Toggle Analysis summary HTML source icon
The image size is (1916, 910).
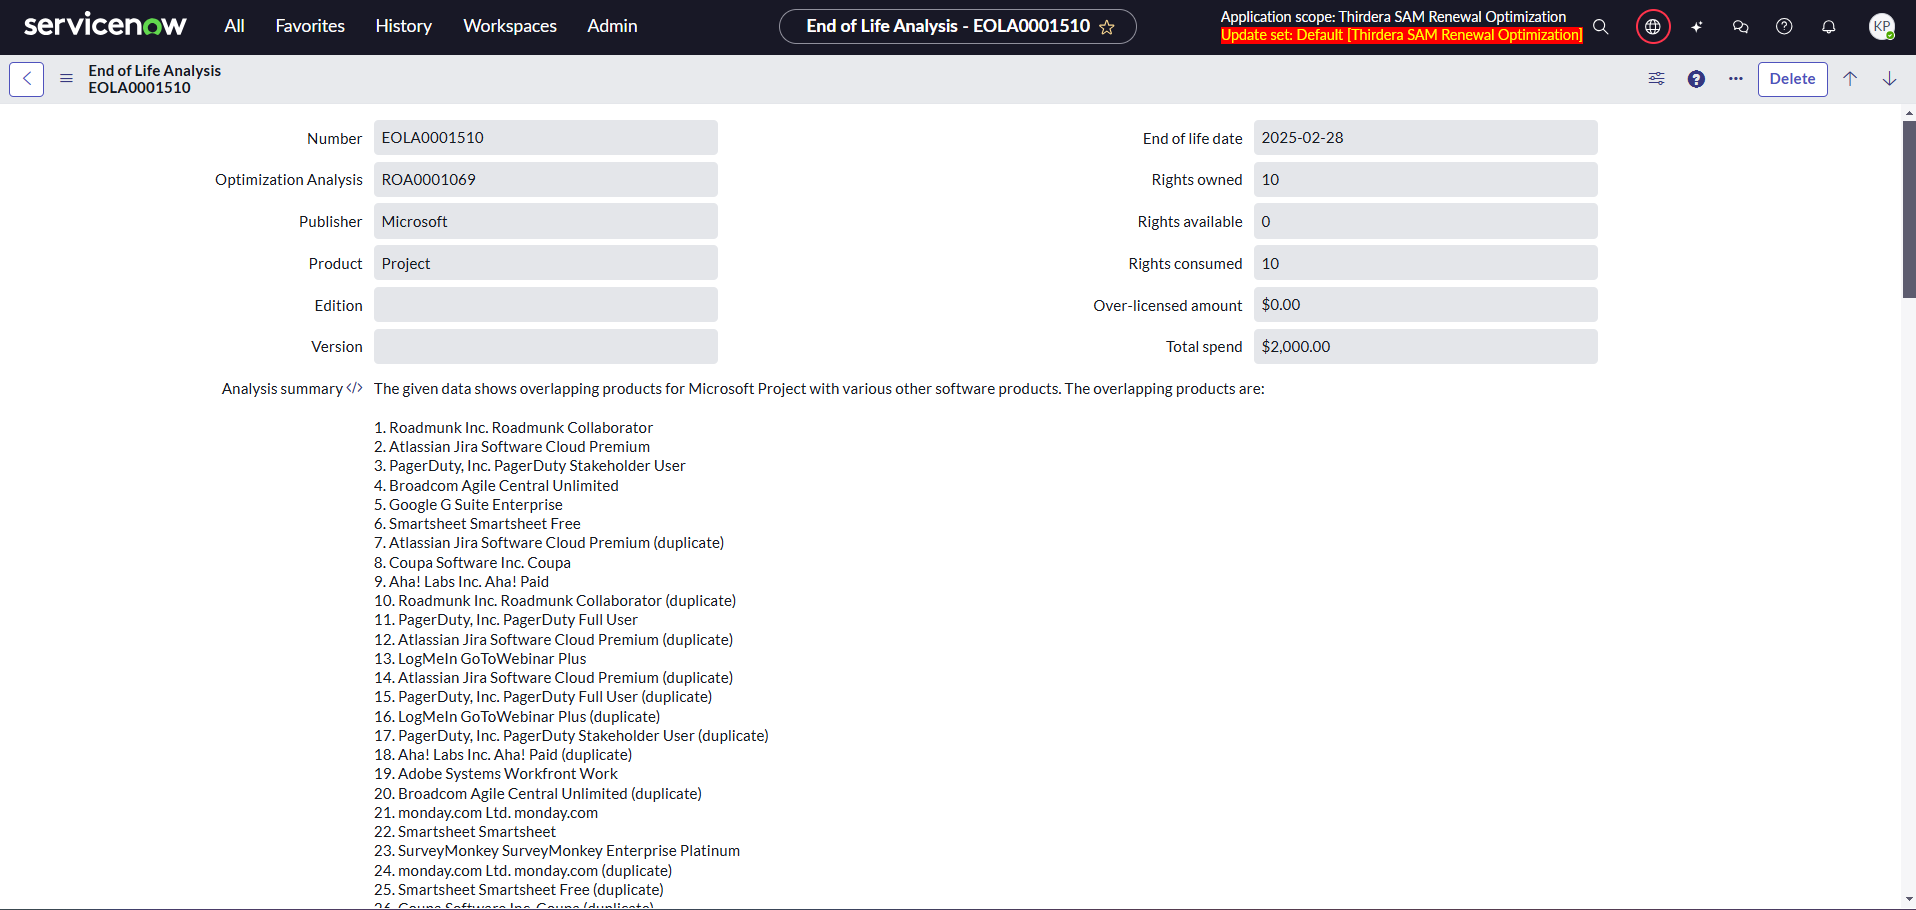click(354, 388)
